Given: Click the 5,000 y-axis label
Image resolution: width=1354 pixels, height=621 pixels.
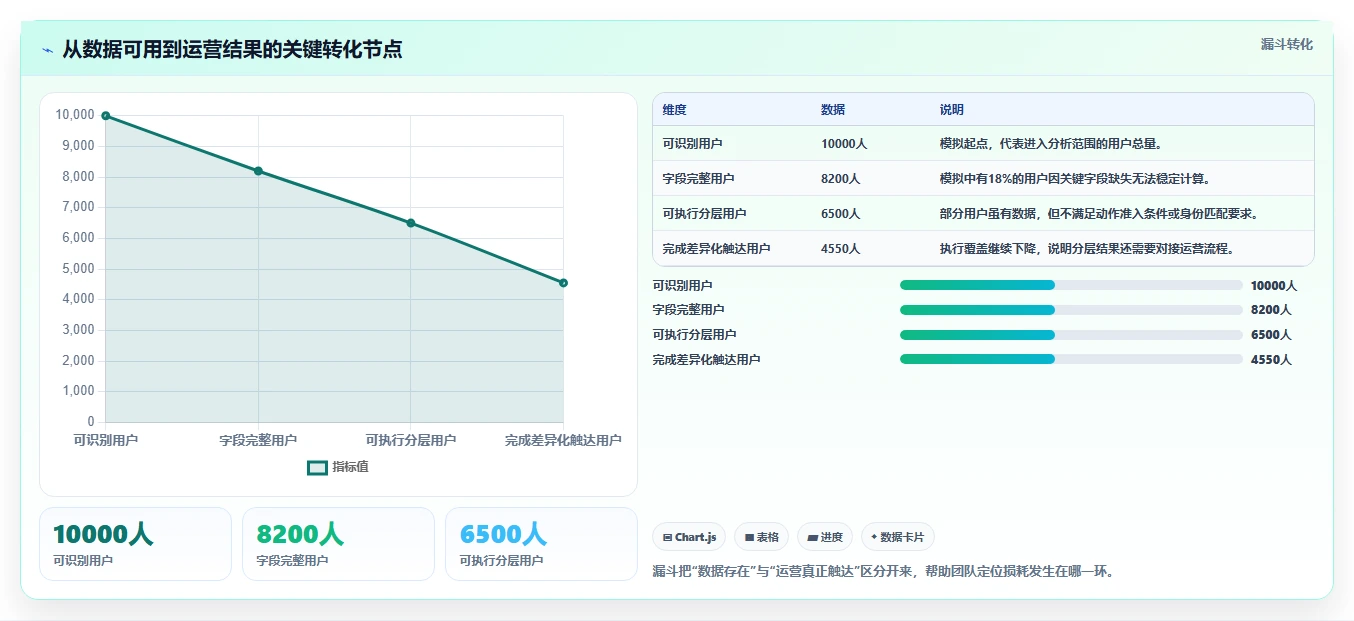Looking at the screenshot, I should coord(78,269).
